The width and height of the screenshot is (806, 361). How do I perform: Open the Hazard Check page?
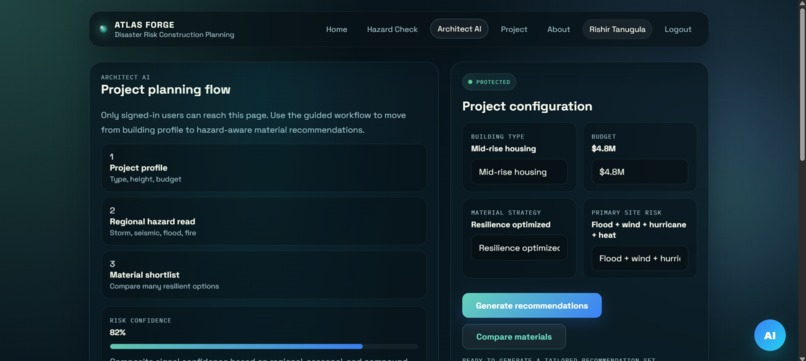[392, 29]
